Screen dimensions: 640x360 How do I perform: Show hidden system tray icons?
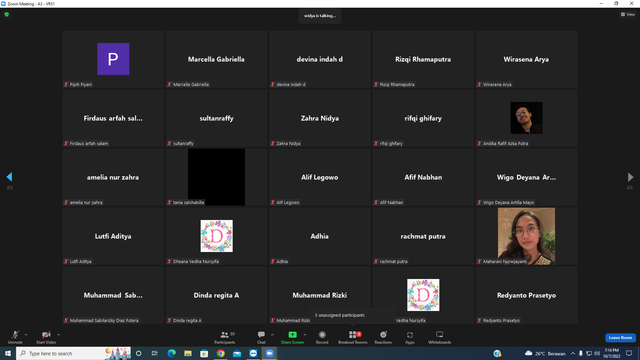pyautogui.click(x=573, y=353)
